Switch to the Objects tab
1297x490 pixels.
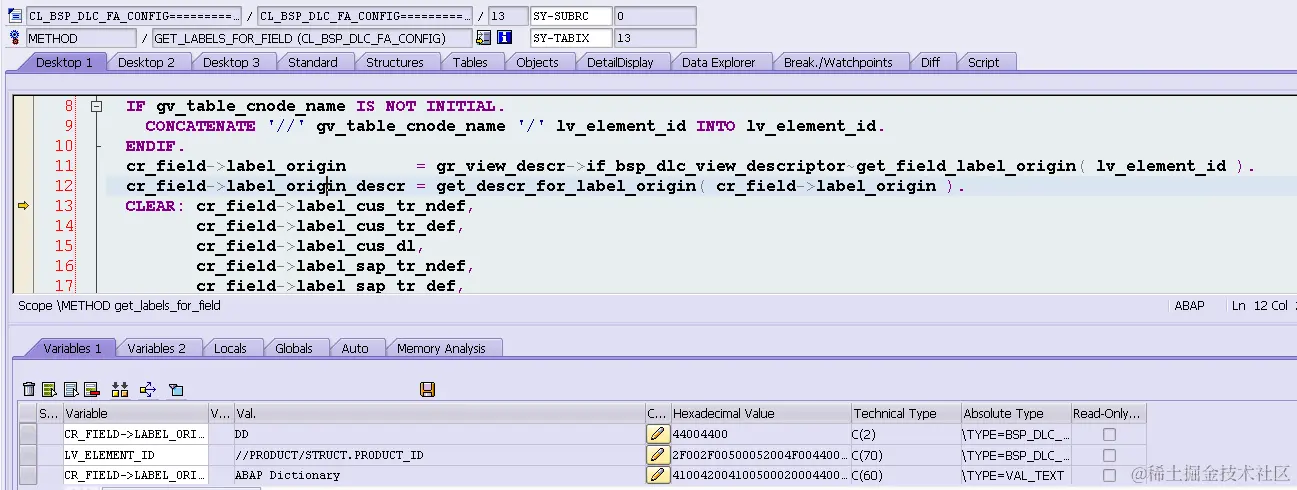pyautogui.click(x=537, y=62)
